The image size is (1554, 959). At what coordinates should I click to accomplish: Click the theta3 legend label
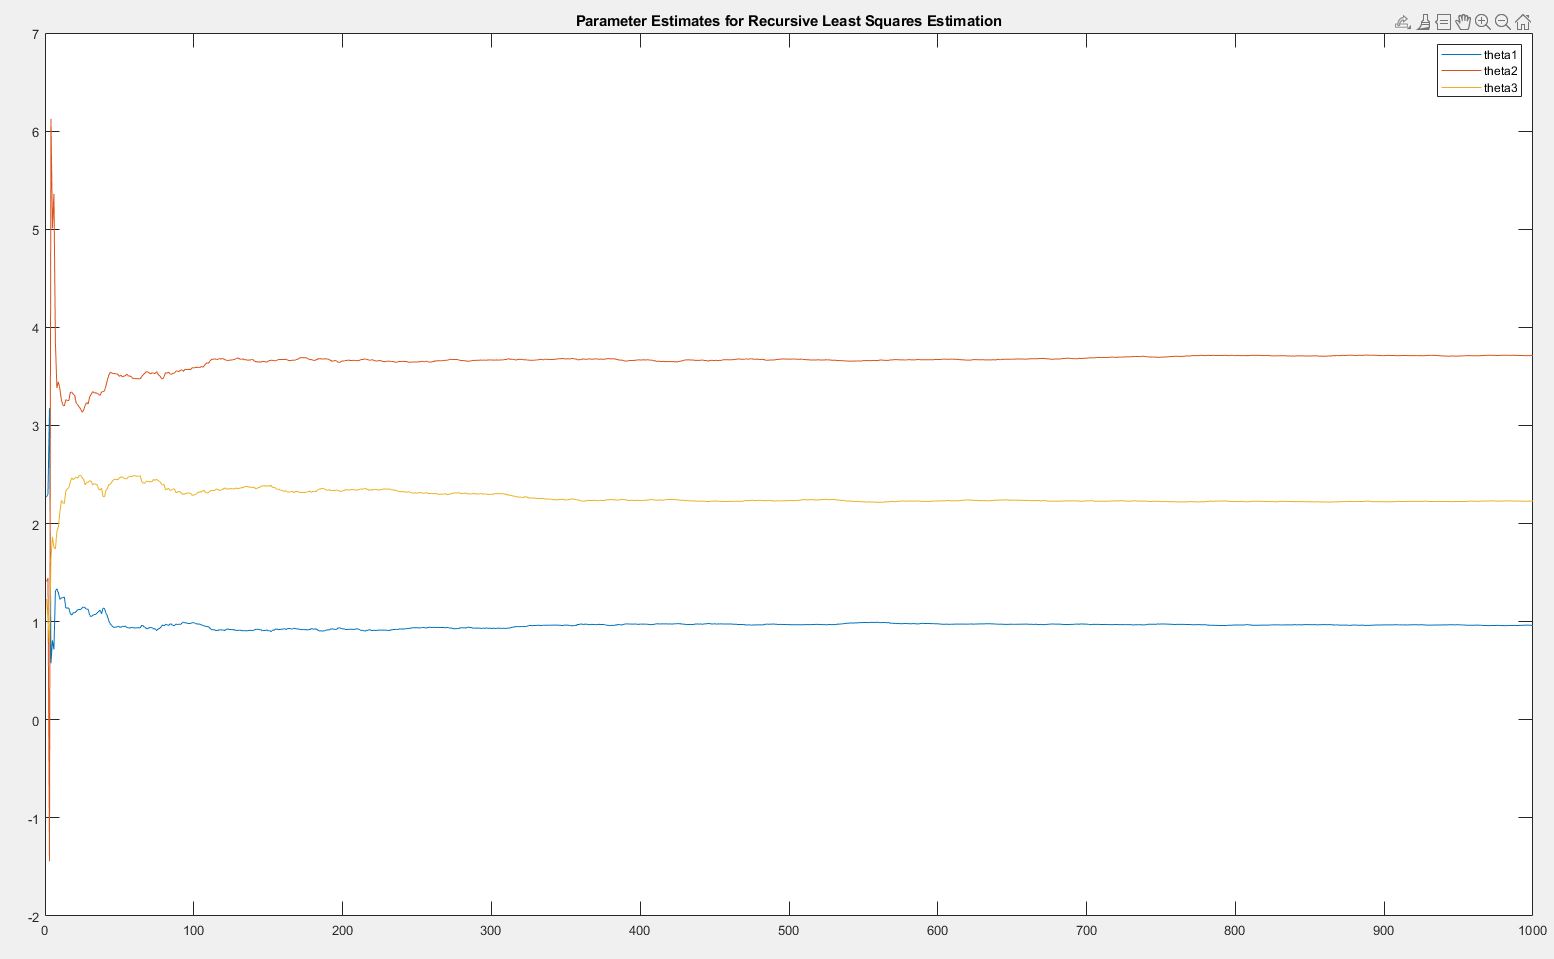(x=1500, y=88)
